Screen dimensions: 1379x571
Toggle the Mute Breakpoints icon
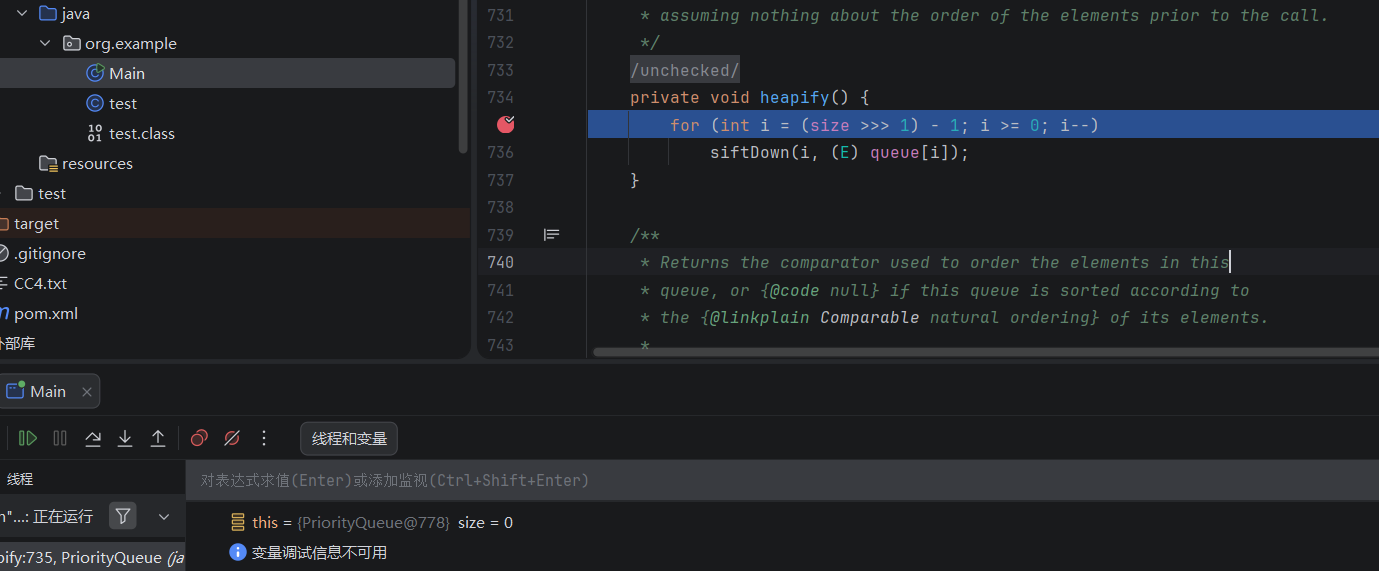(x=232, y=438)
